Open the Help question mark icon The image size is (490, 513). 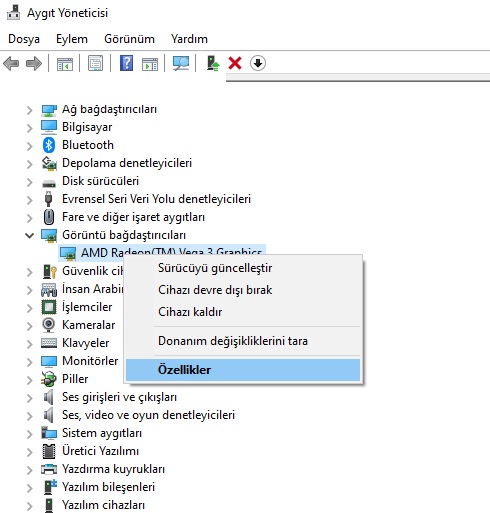[126, 63]
